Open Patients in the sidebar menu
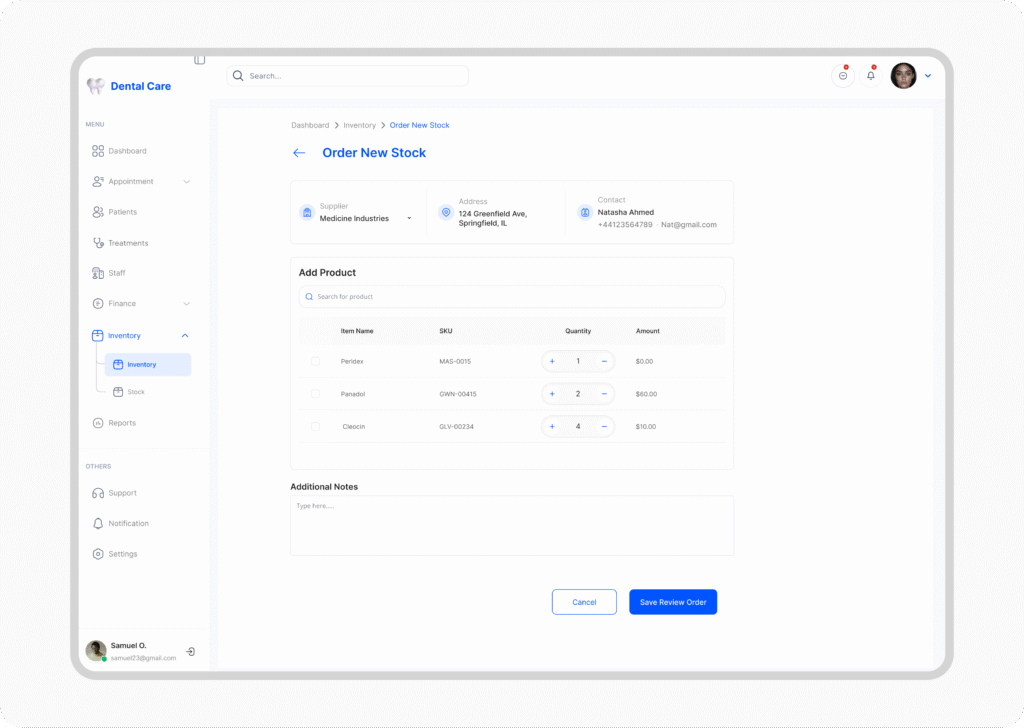This screenshot has height=728, width=1024. (122, 212)
